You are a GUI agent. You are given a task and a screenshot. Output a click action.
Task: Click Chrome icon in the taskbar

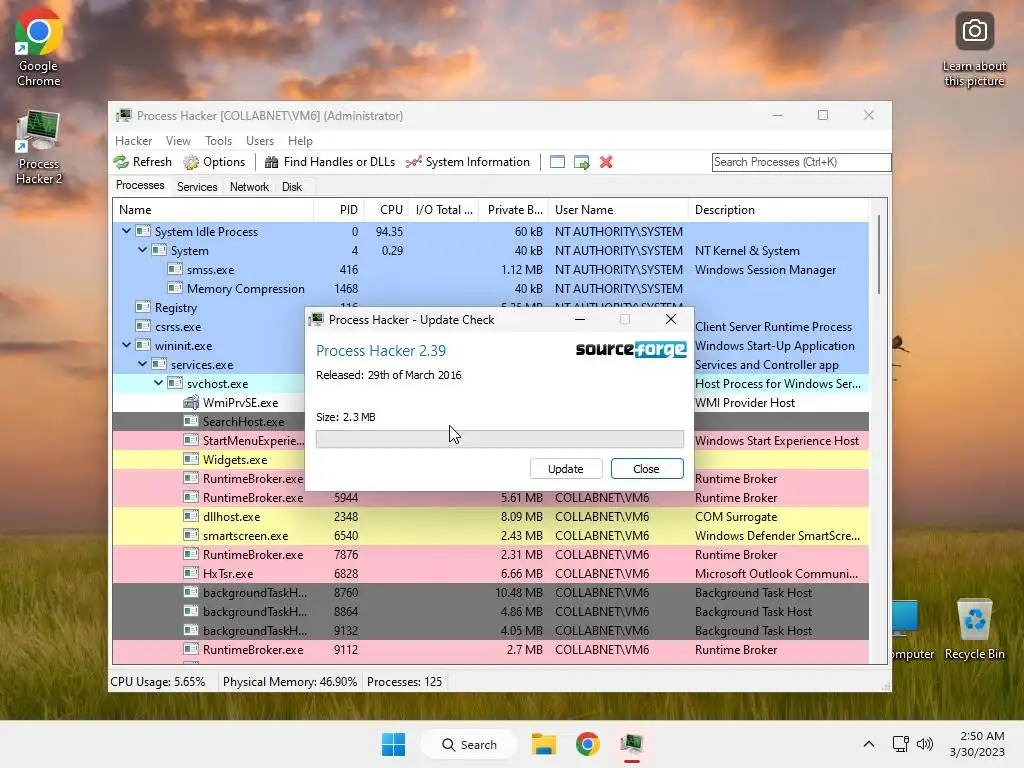pyautogui.click(x=588, y=744)
